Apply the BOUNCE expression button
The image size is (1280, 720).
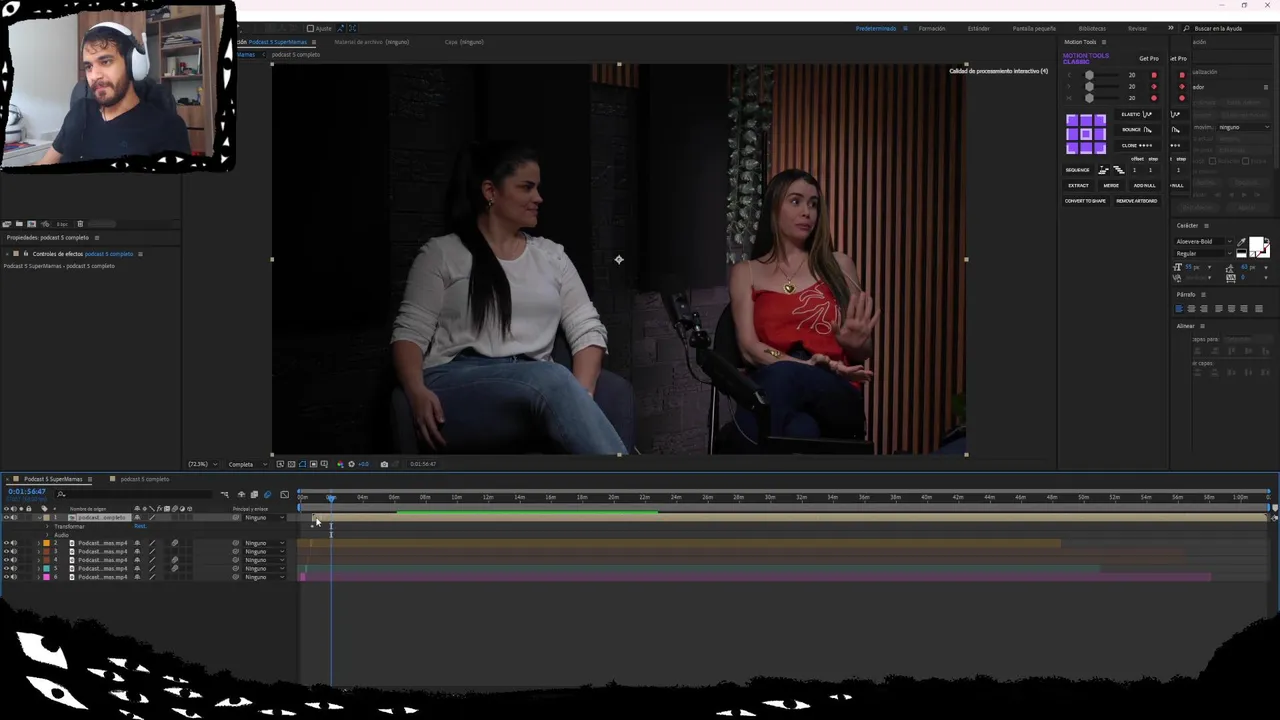(x=1137, y=130)
